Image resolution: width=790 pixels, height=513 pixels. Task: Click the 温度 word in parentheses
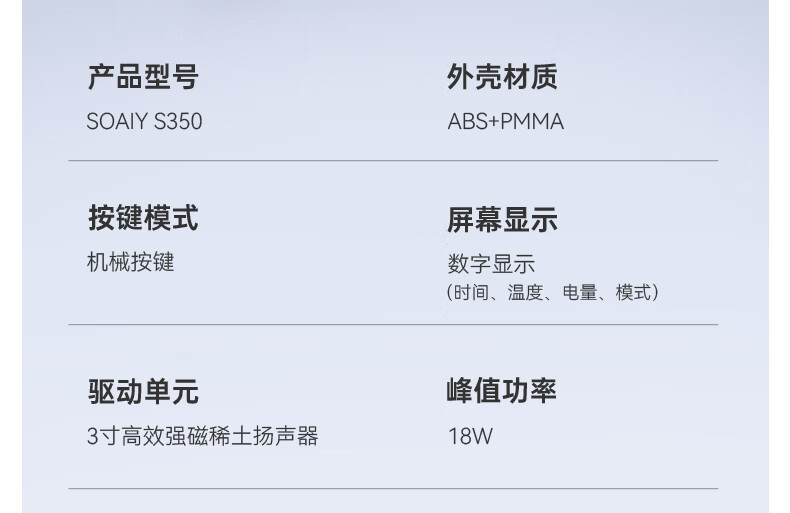coord(525,292)
